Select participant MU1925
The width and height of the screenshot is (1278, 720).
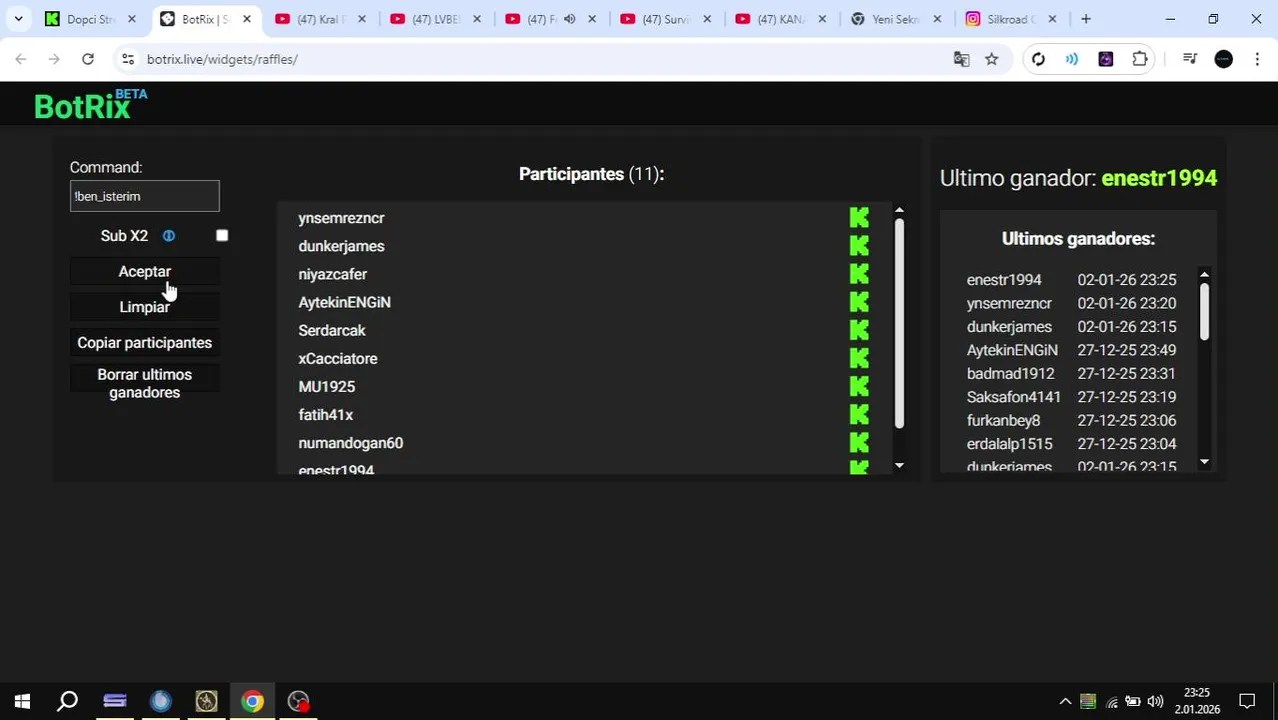(x=326, y=386)
